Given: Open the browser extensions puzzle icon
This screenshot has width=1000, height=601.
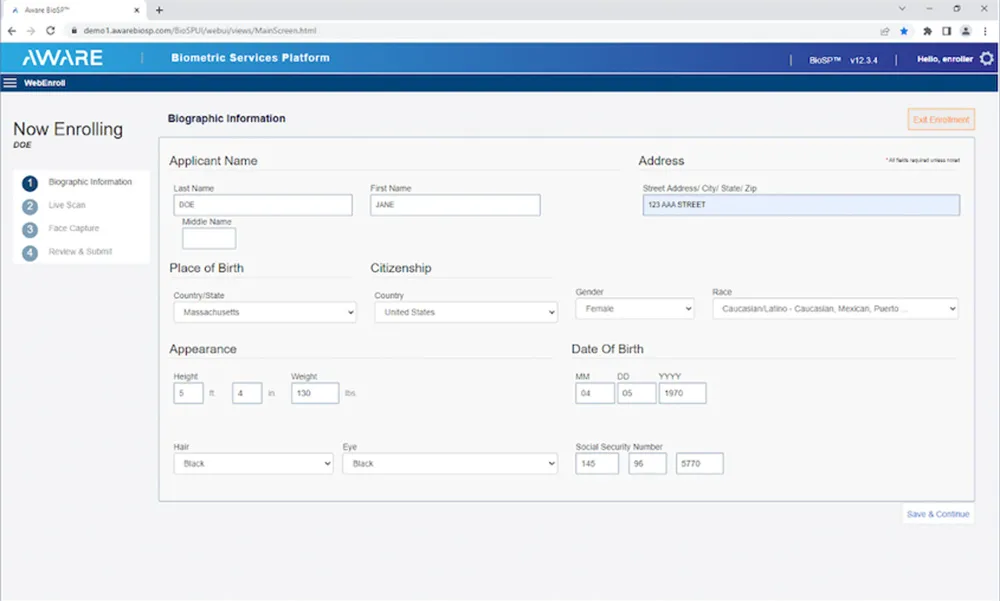Looking at the screenshot, I should tap(927, 31).
